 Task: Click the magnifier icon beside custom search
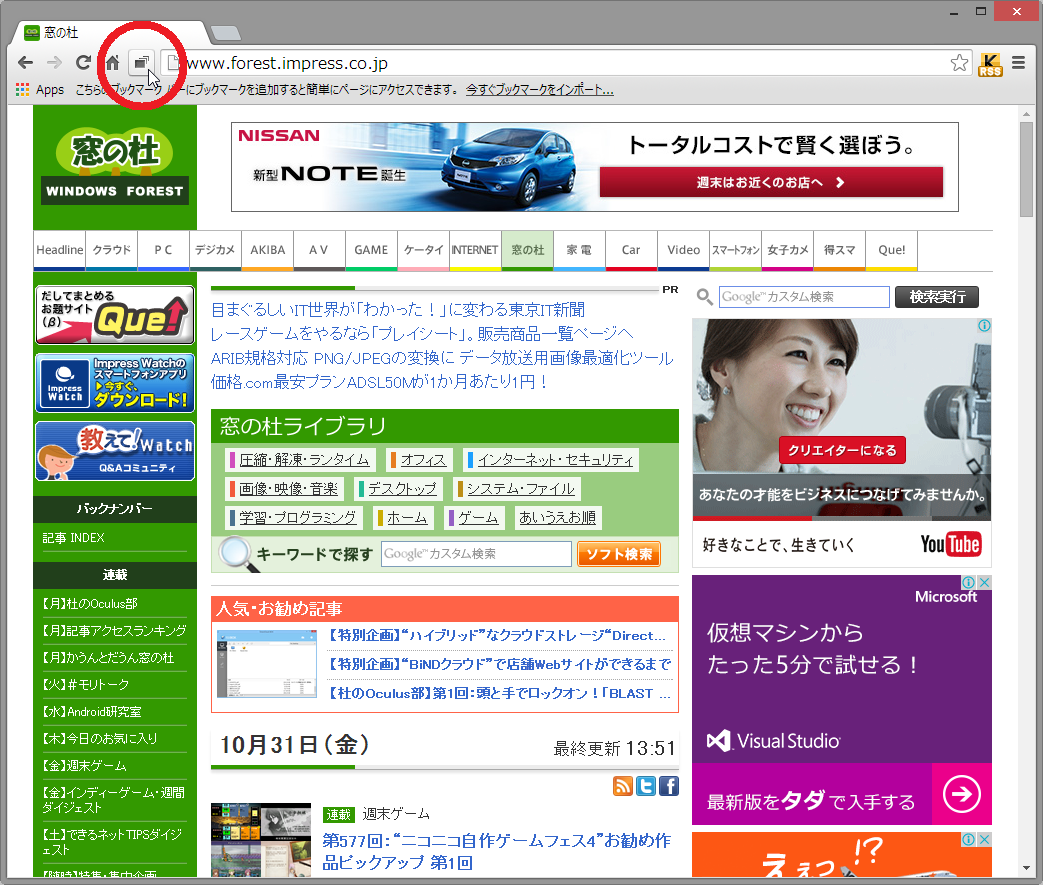click(x=705, y=297)
